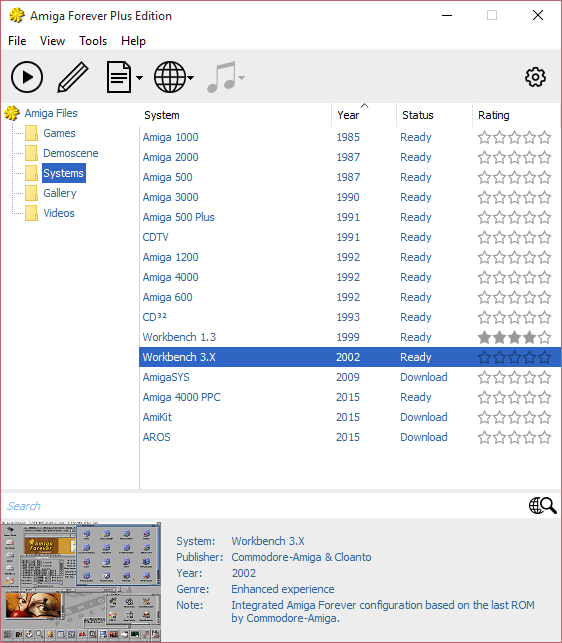
Task: Select Amiga 1000 in the list
Action: tap(170, 137)
